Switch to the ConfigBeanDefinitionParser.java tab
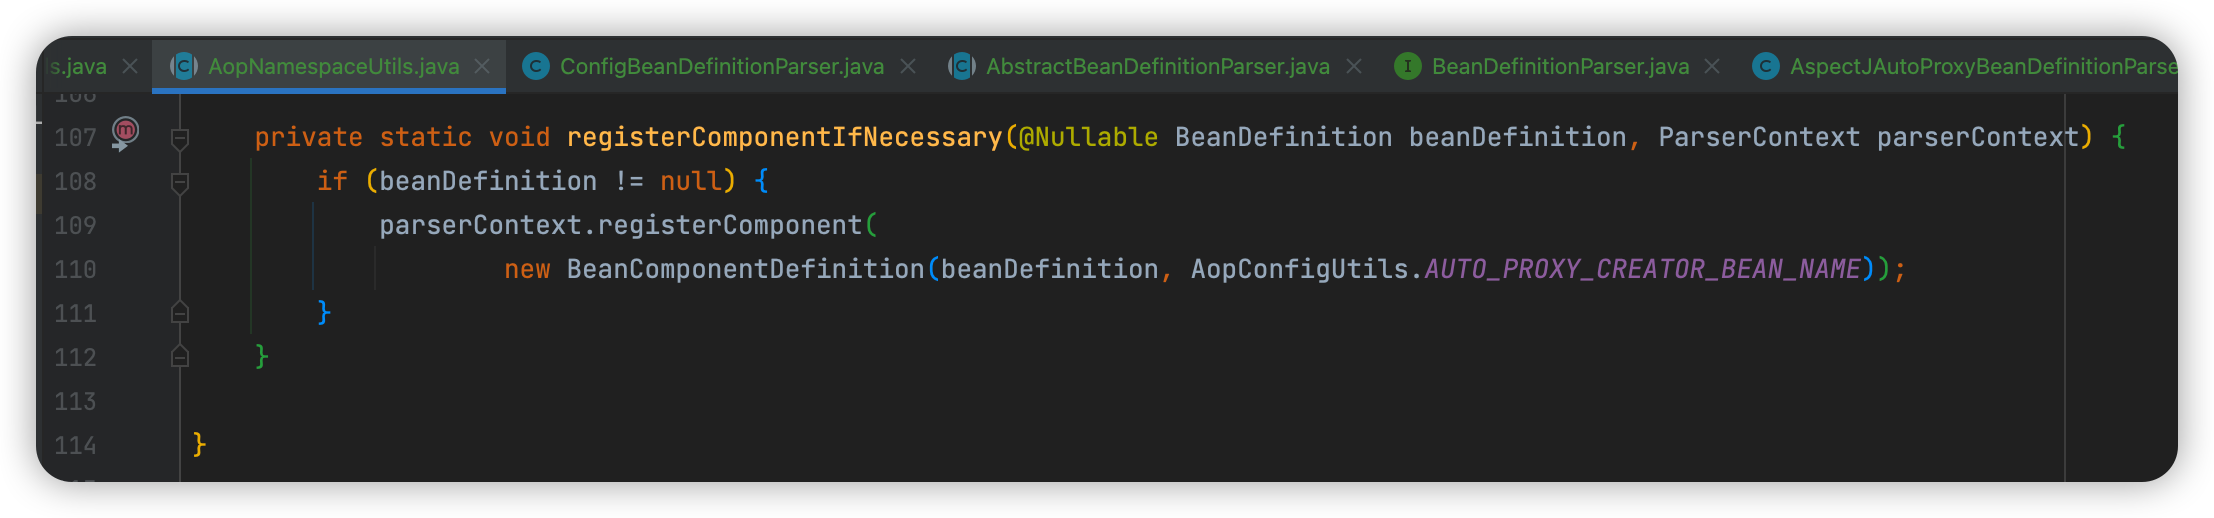 721,66
